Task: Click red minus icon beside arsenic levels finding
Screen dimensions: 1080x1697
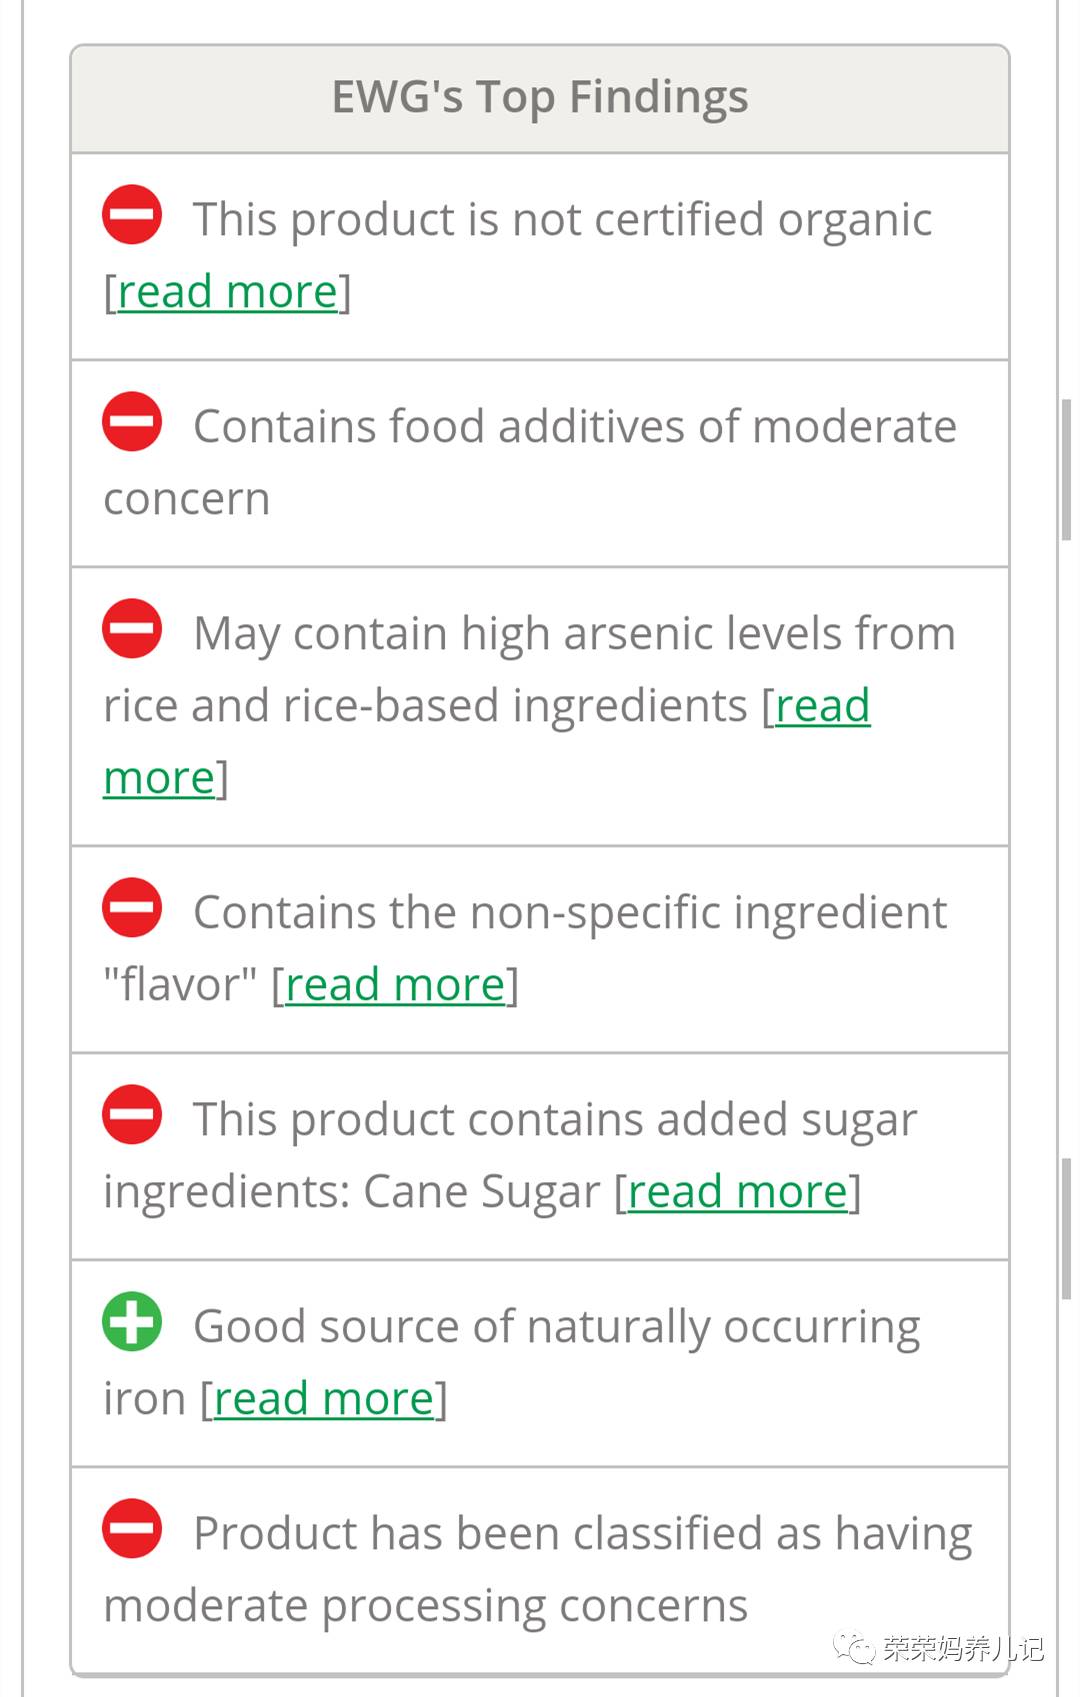Action: [132, 628]
